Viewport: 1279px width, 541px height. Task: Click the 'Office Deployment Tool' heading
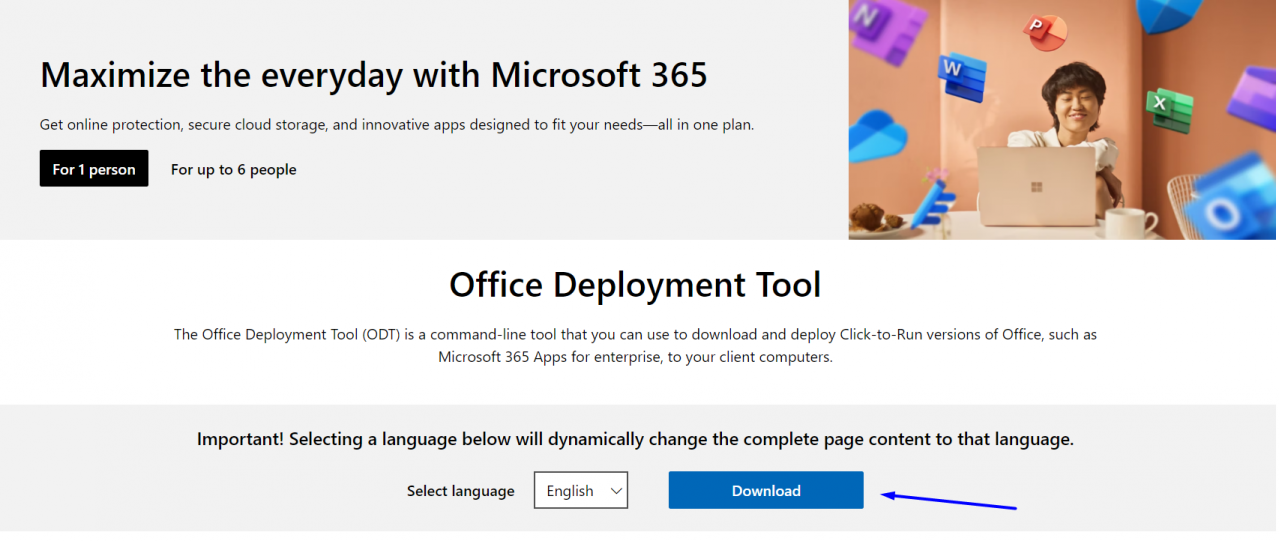pos(635,285)
